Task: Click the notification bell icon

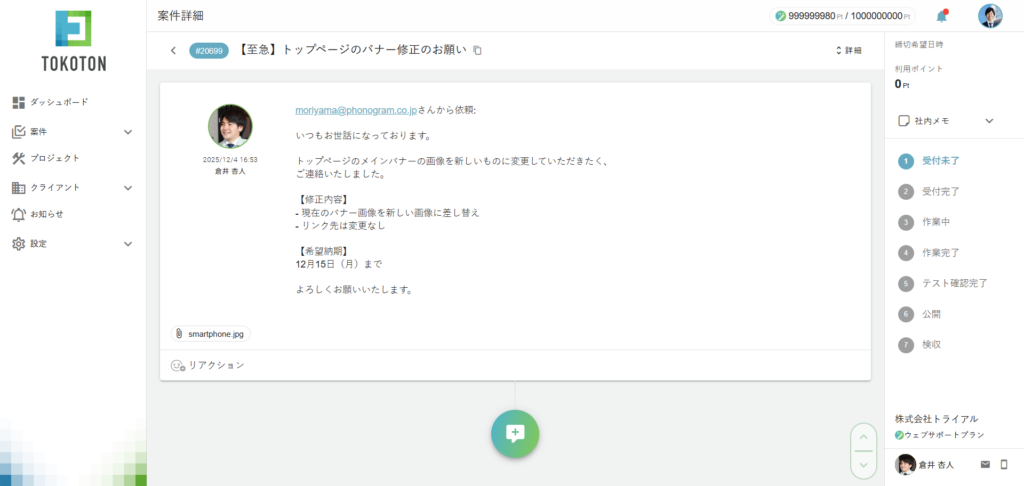Action: pyautogui.click(x=941, y=16)
